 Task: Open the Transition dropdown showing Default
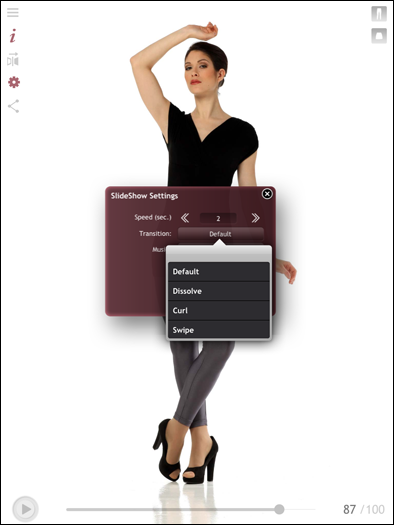(x=221, y=234)
